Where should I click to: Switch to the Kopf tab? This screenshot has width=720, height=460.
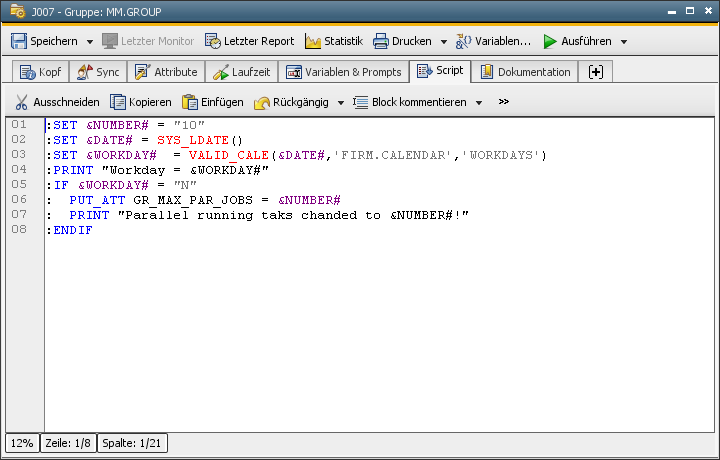40,72
